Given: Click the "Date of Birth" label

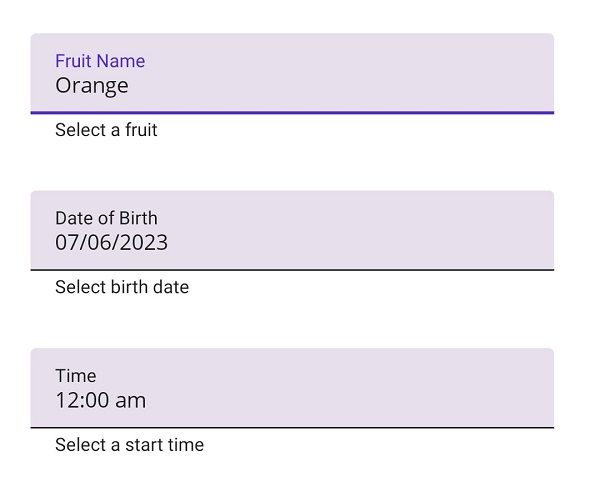Looking at the screenshot, I should pos(106,218).
